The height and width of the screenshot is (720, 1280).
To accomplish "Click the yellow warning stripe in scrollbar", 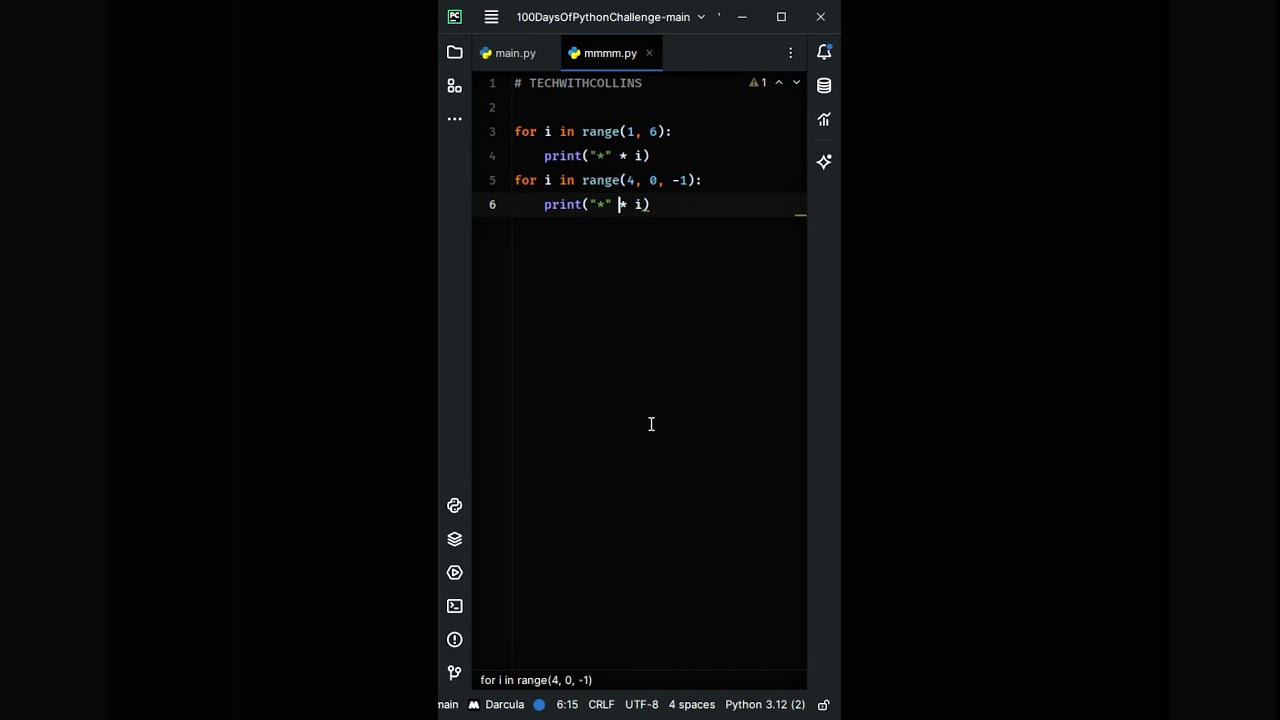I will click(x=800, y=215).
